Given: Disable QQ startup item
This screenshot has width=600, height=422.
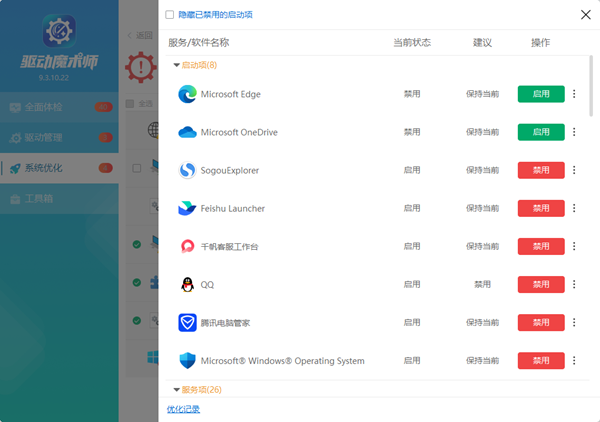Looking at the screenshot, I should point(541,284).
